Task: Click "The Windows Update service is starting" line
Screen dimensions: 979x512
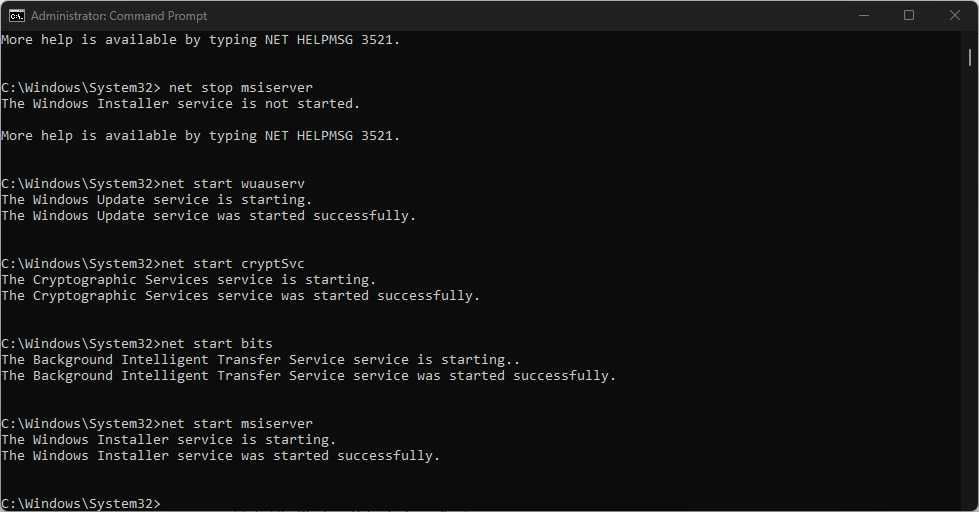Action: [156, 200]
